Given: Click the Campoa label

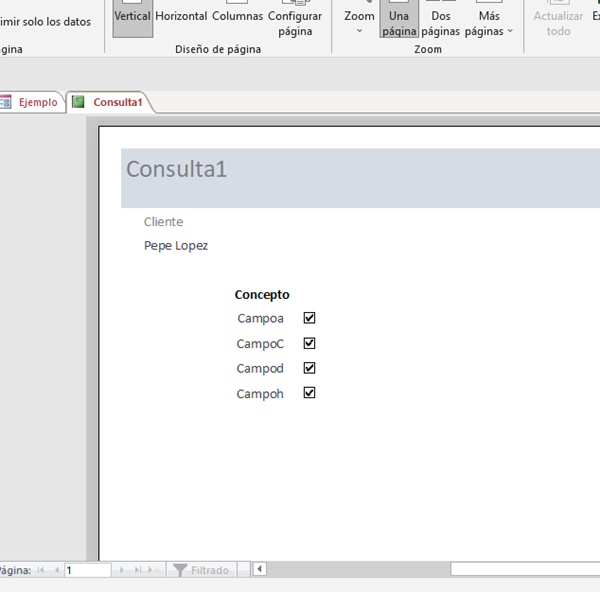Looking at the screenshot, I should point(260,318).
